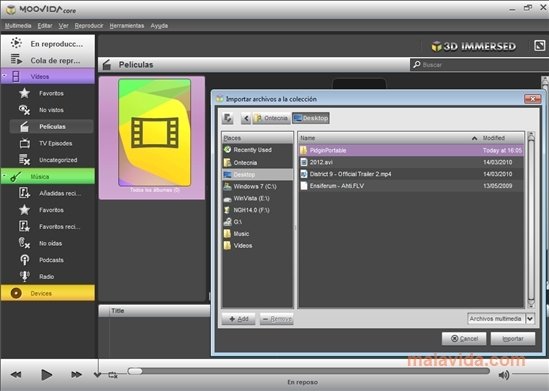Click the type-a-file-name pencil icon
The height and width of the screenshot is (391, 549).
(228, 118)
